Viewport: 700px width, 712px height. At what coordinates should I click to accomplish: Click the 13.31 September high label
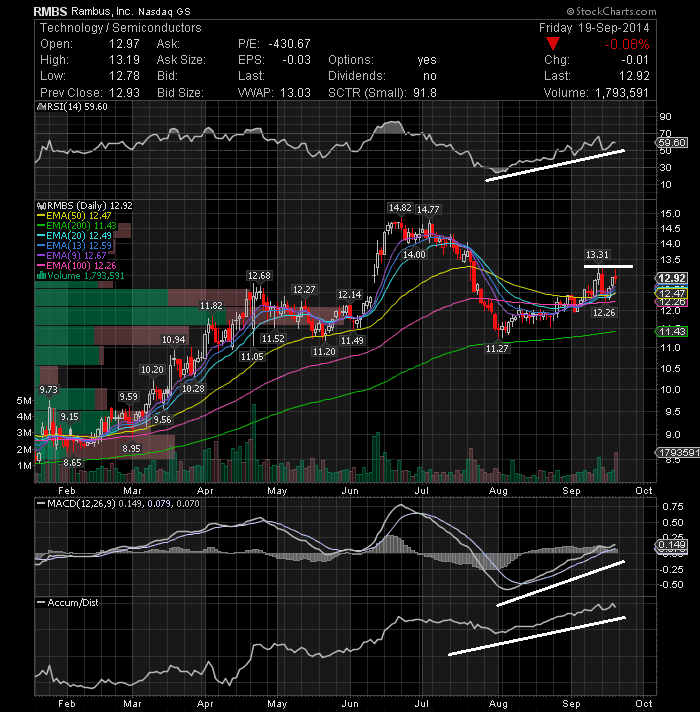(x=597, y=255)
